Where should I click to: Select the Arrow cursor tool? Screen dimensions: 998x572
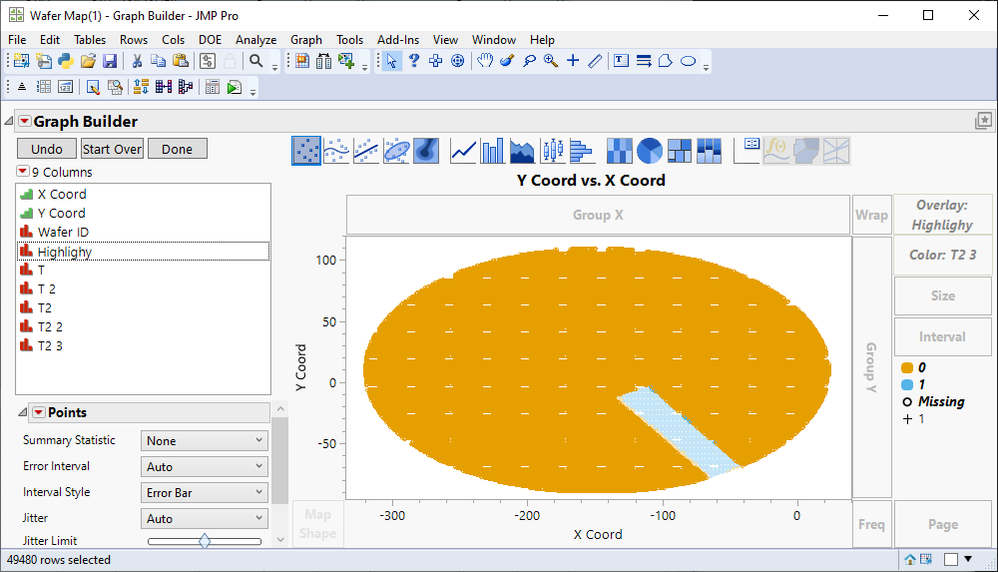click(x=391, y=61)
